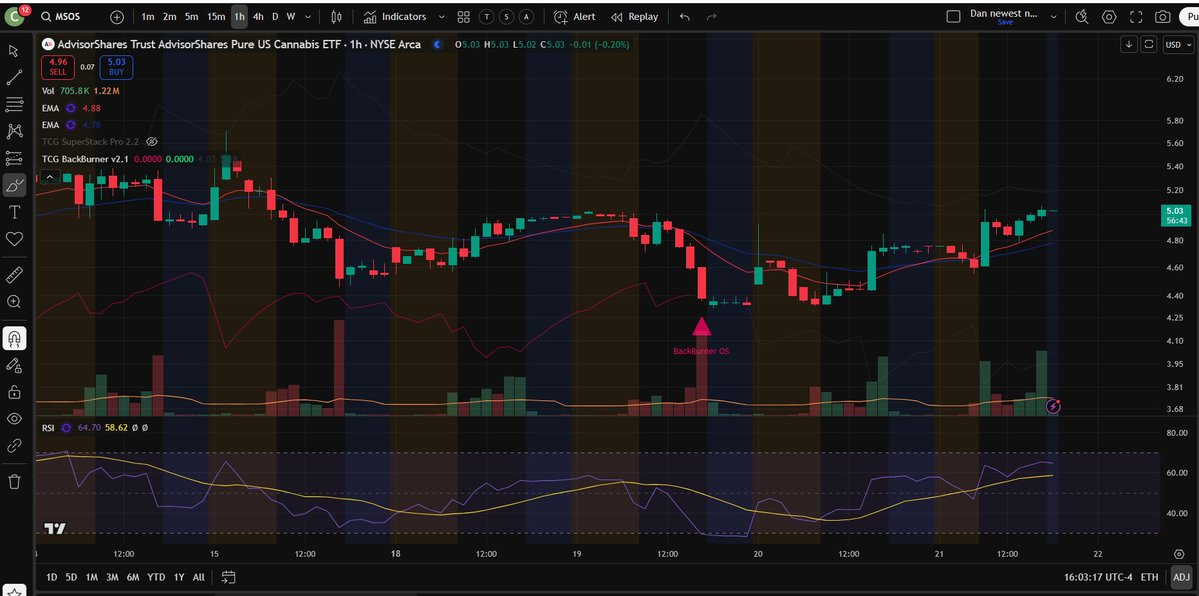This screenshot has width=1199, height=596.
Task: Activate the zoom in tool
Action: 14,301
